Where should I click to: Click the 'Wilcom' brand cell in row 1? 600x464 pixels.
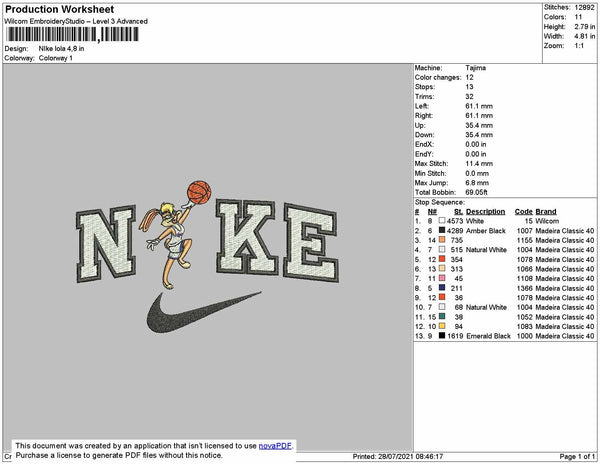547,221
